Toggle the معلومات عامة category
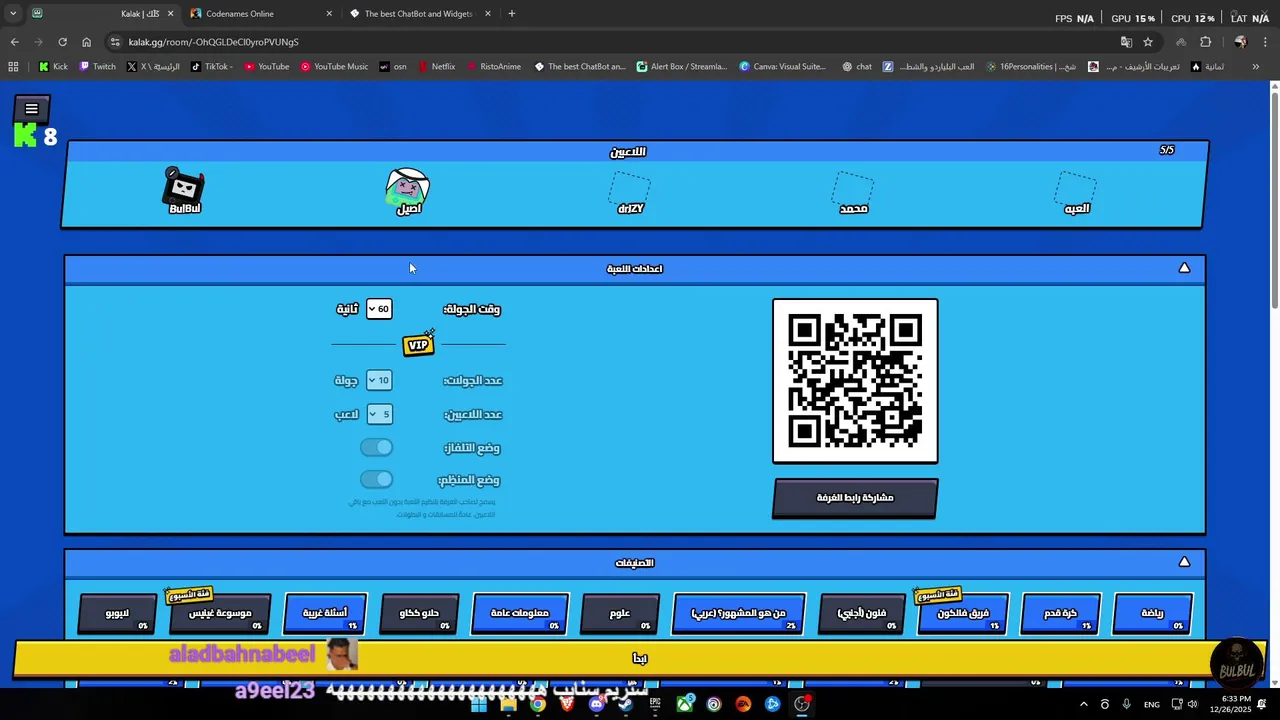 coord(520,613)
